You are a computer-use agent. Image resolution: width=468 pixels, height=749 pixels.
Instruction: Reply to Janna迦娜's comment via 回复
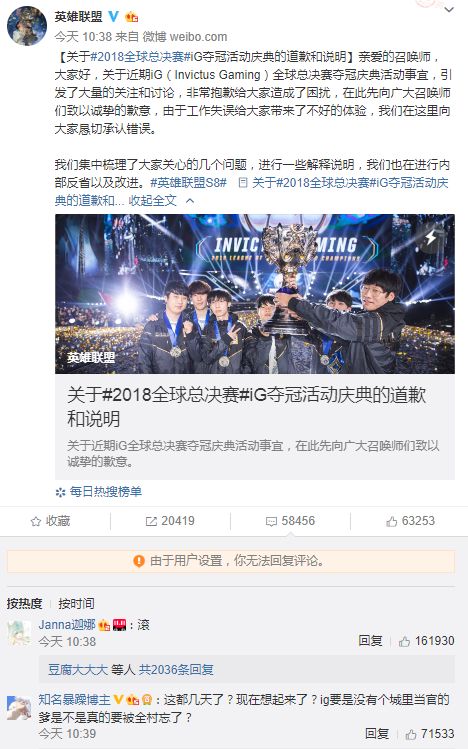(371, 641)
